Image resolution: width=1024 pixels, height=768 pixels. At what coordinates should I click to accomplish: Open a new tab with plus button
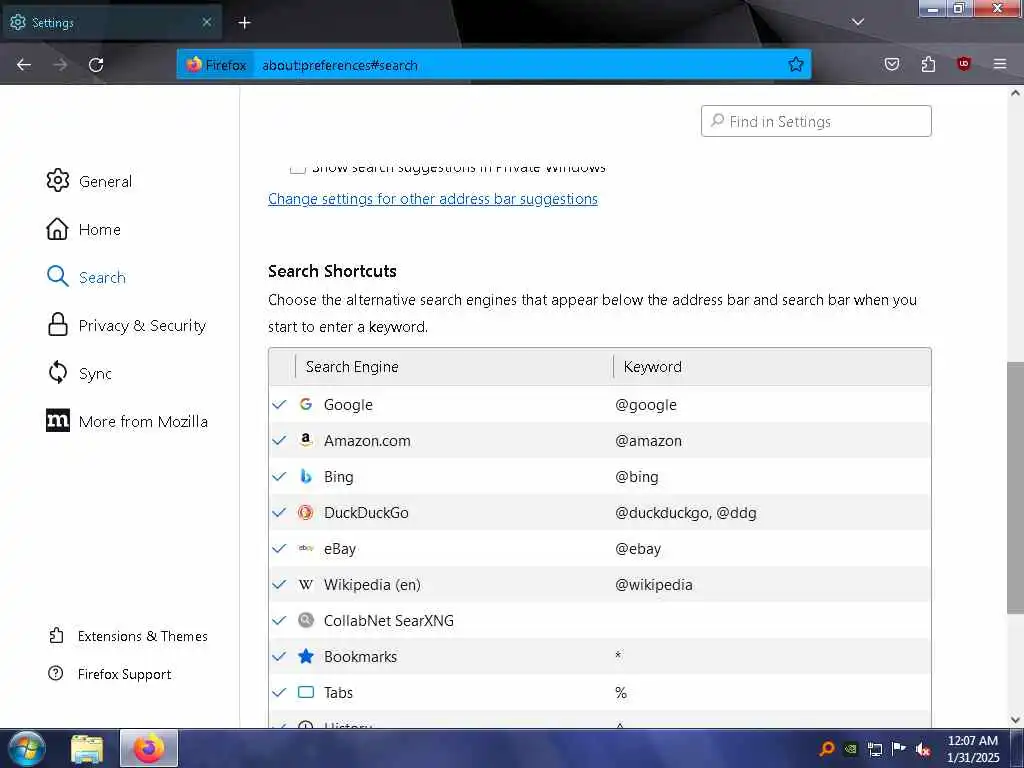tap(244, 23)
